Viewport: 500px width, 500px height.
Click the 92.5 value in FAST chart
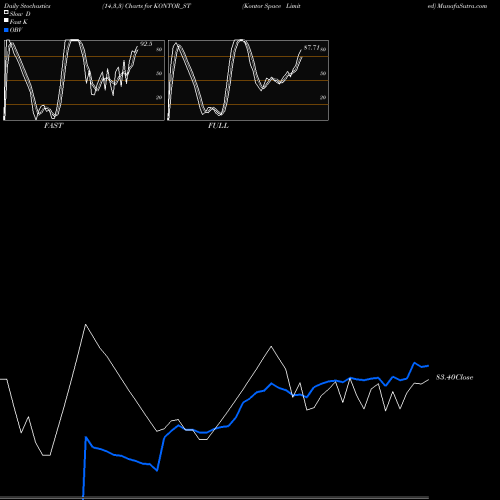coord(146,44)
